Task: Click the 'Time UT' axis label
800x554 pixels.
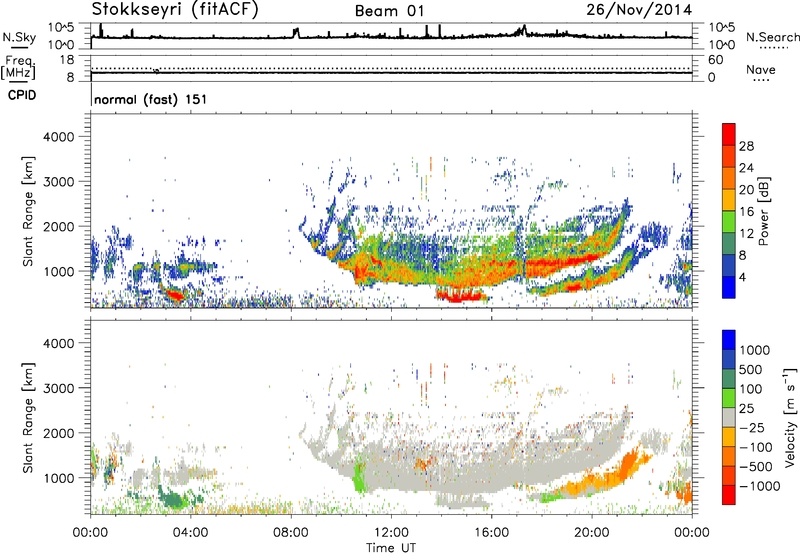Action: pyautogui.click(x=391, y=548)
